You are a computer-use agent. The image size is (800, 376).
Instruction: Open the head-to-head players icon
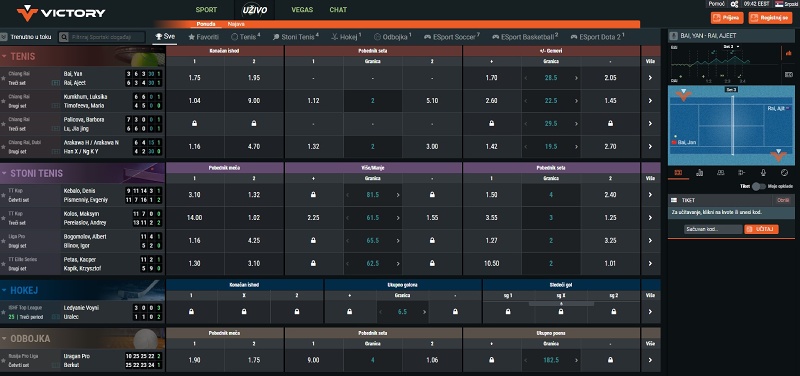720,172
